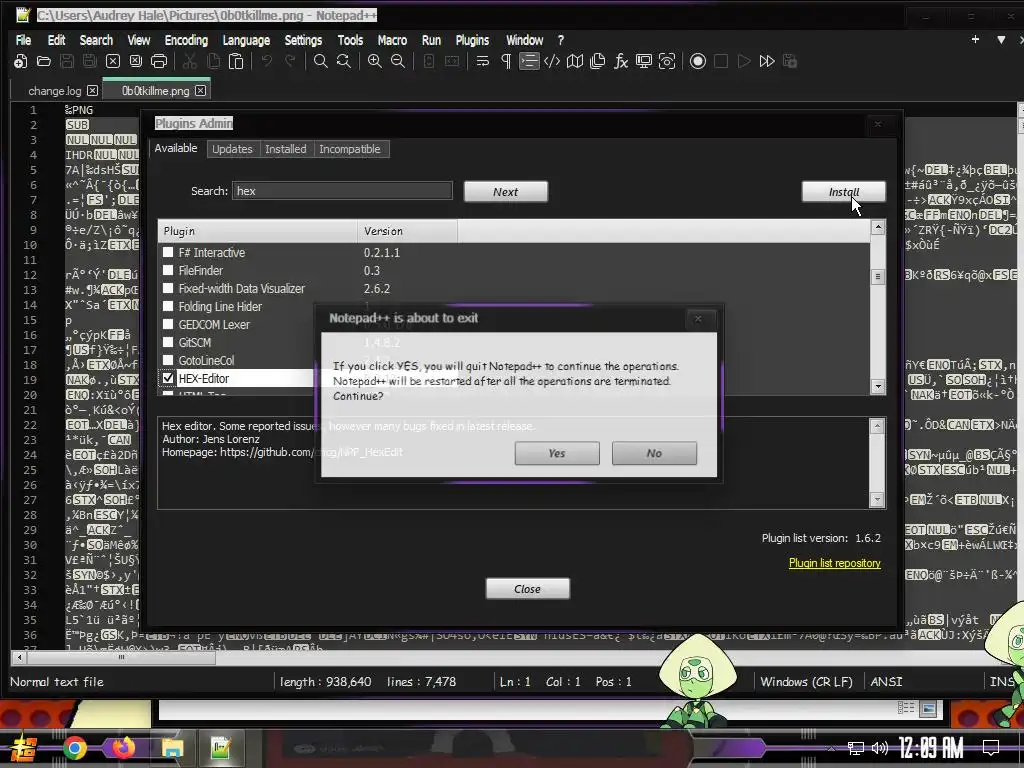Image resolution: width=1024 pixels, height=768 pixels.
Task: Click the Notepad++ taskbar icon
Action: 221,748
